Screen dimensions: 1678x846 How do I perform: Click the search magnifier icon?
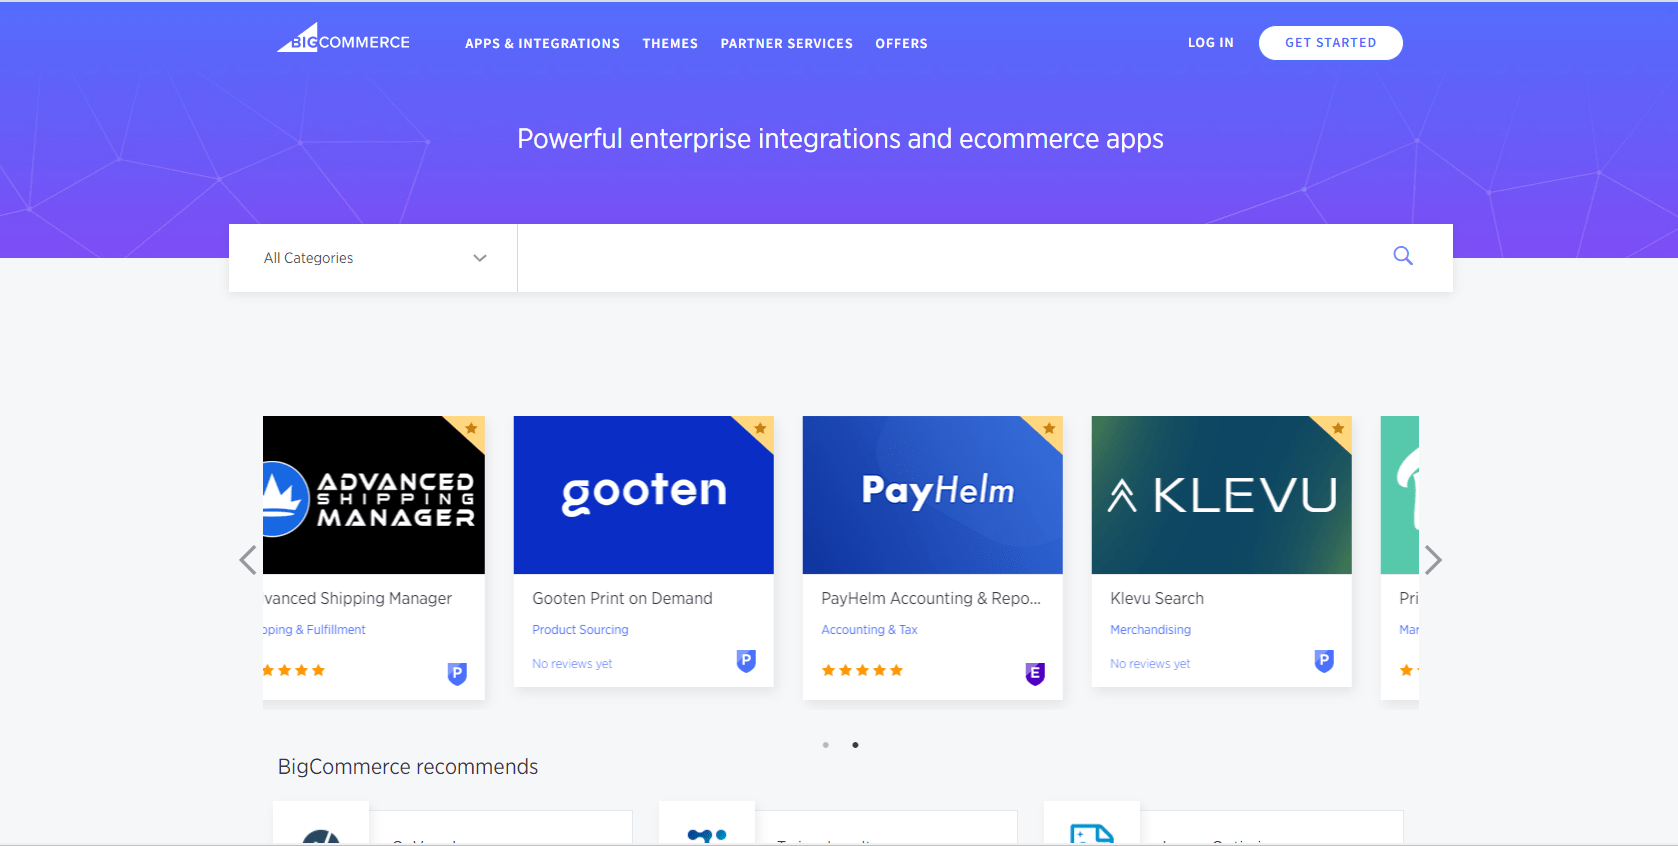(x=1403, y=256)
